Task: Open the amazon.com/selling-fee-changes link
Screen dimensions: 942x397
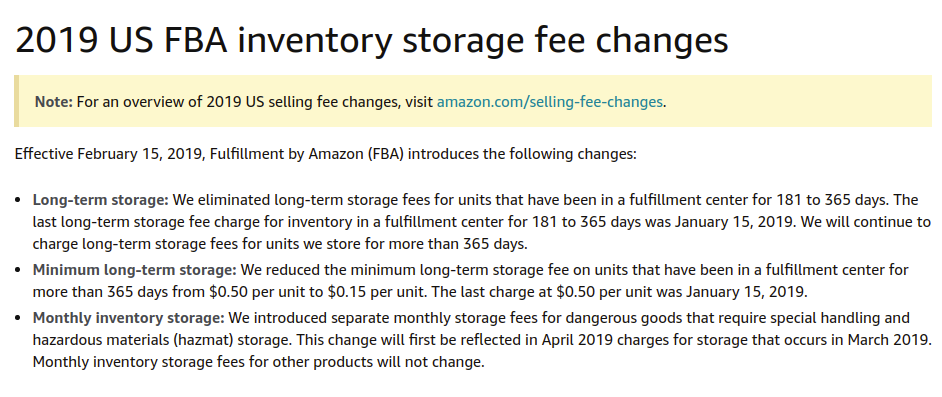Action: click(x=549, y=102)
